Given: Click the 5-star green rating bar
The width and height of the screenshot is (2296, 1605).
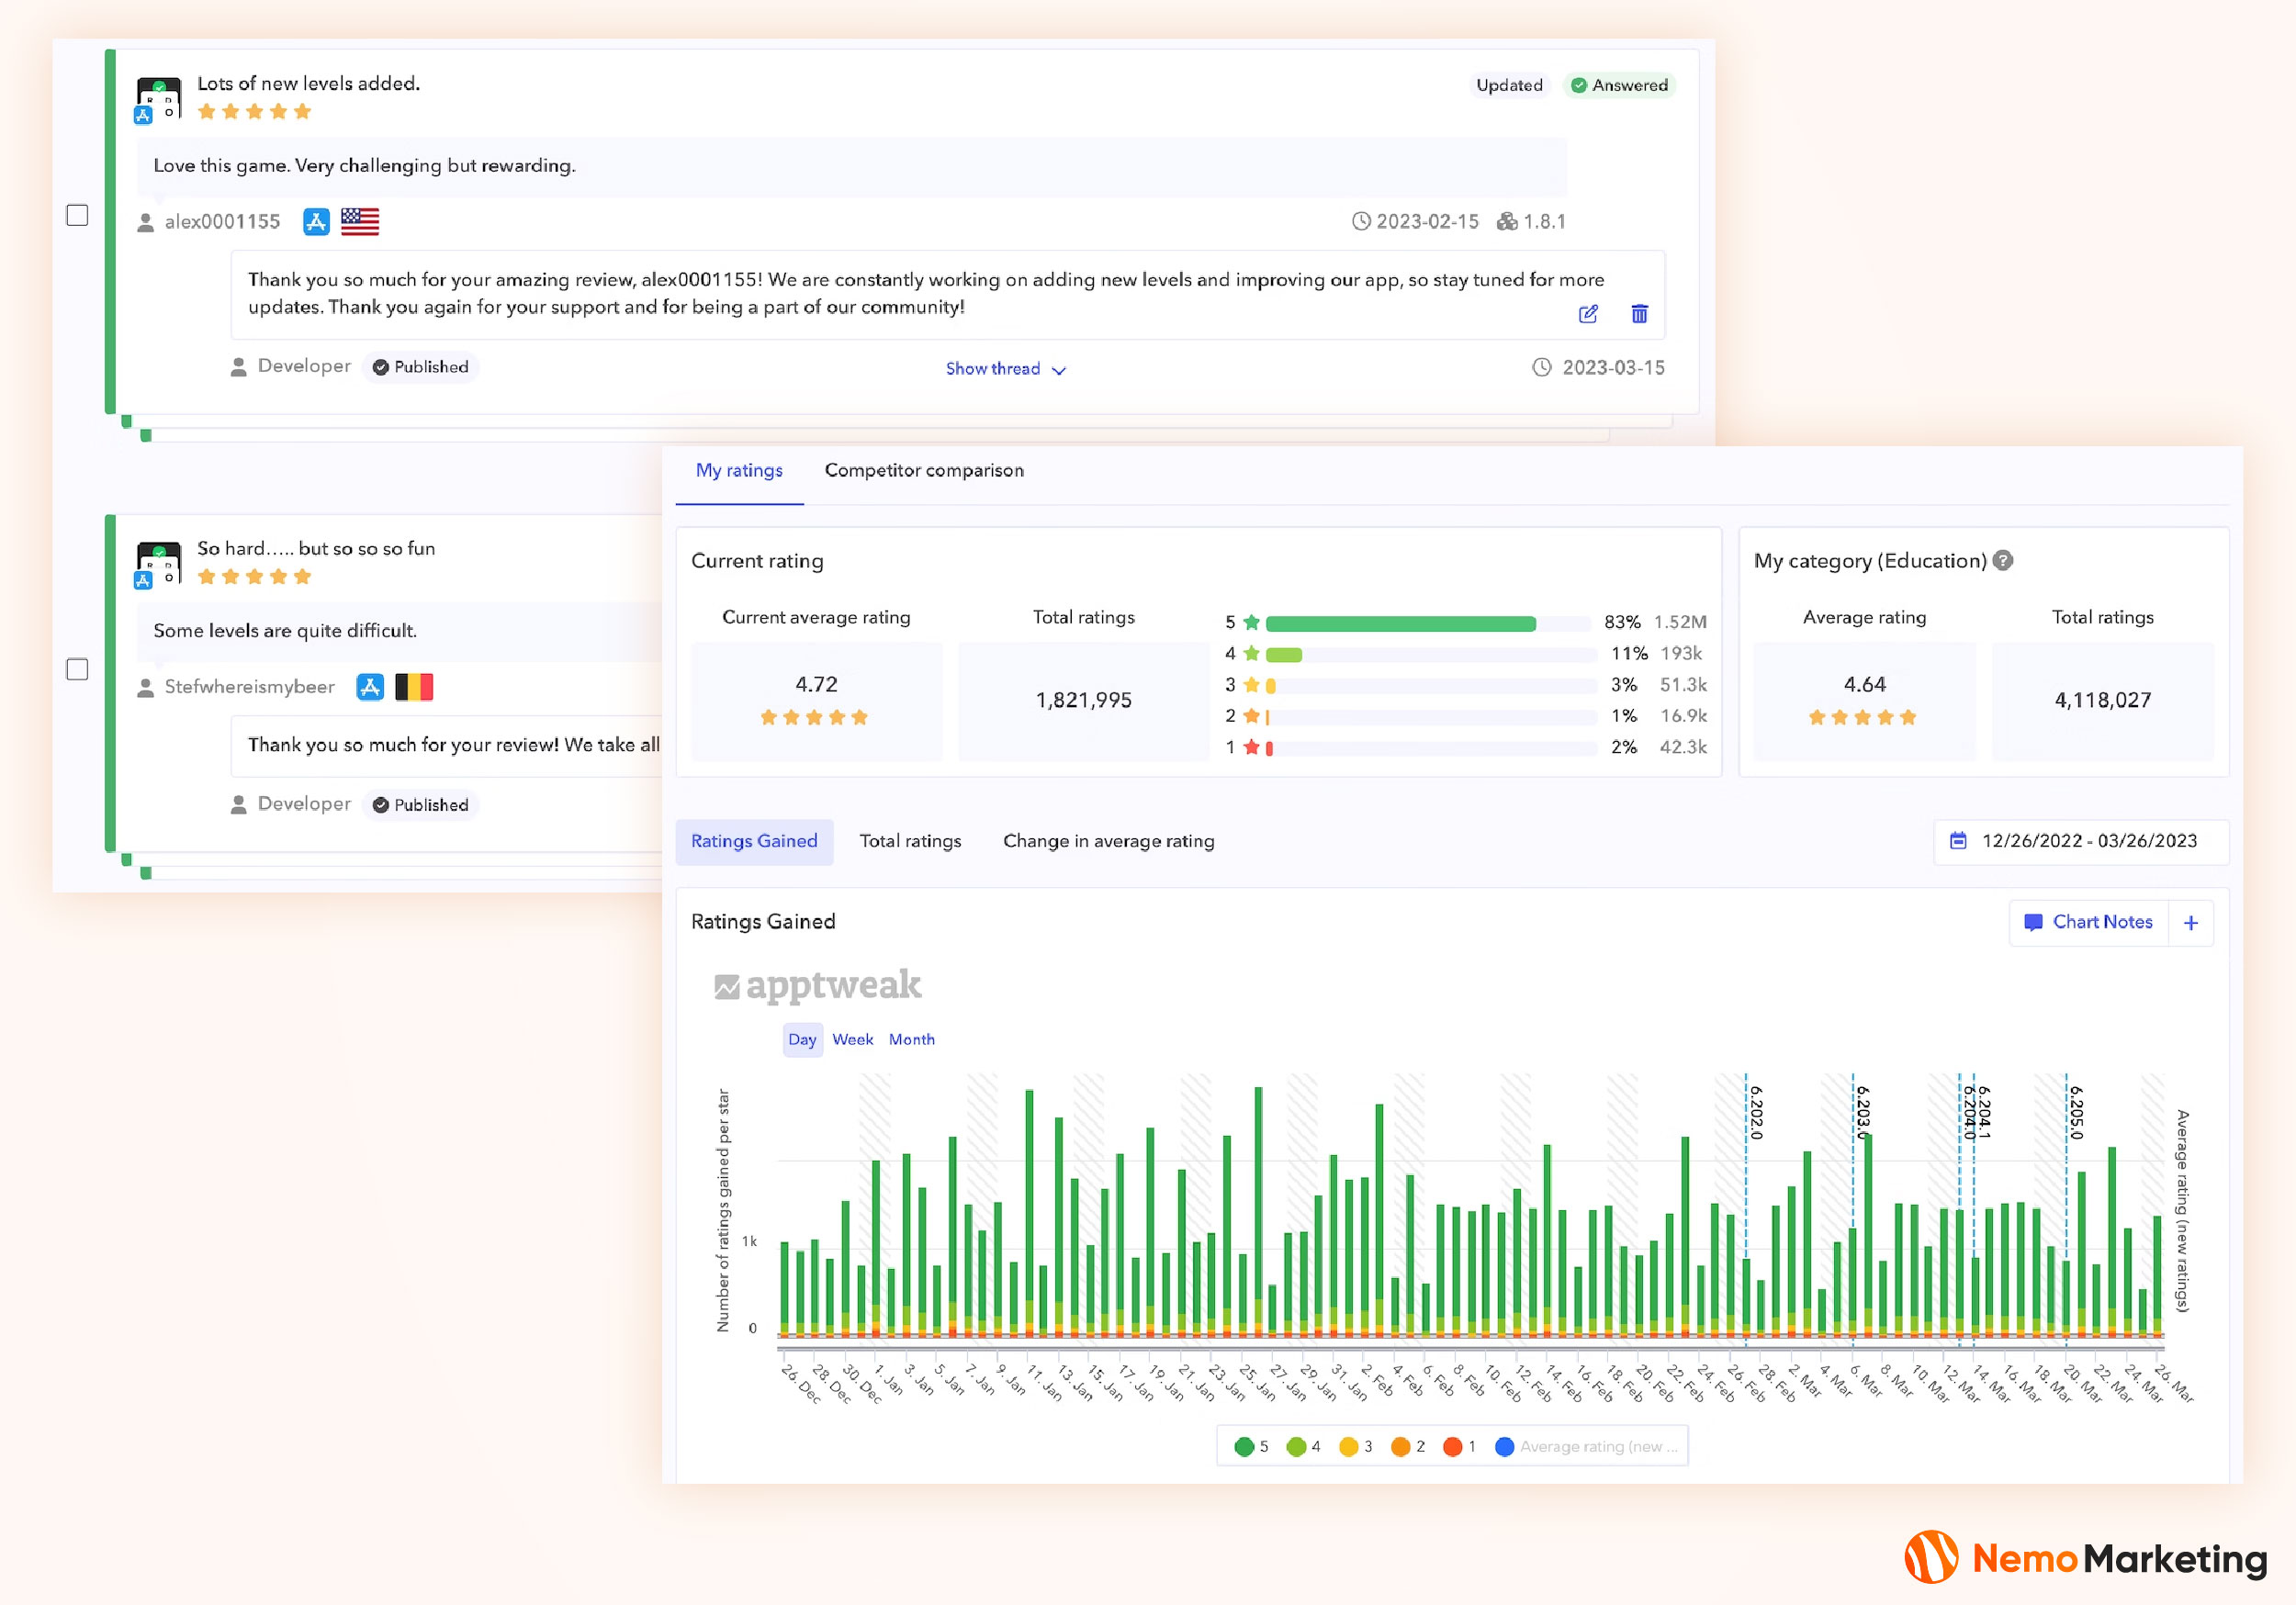Looking at the screenshot, I should (x=1399, y=624).
